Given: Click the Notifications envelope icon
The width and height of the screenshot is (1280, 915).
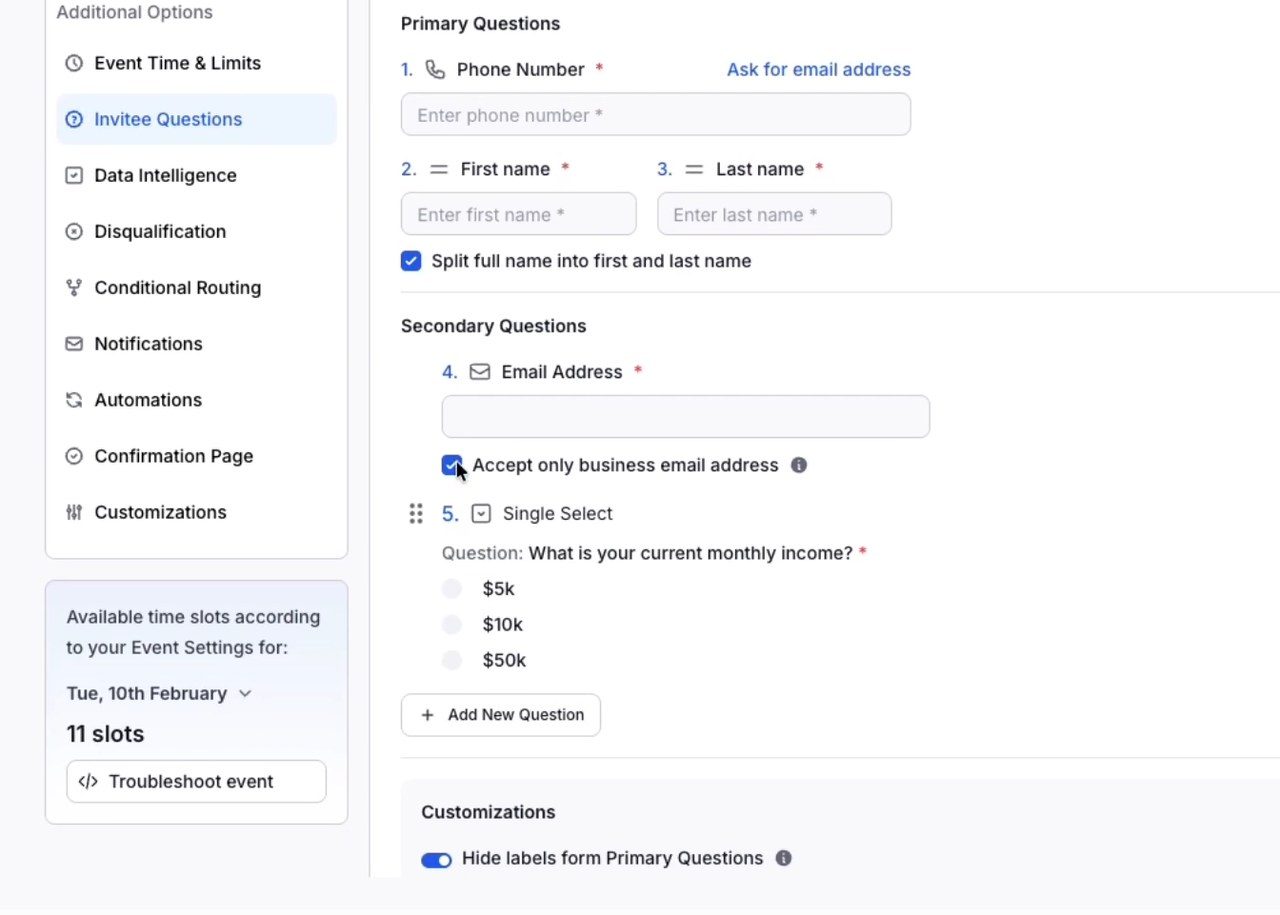Looking at the screenshot, I should pos(74,343).
